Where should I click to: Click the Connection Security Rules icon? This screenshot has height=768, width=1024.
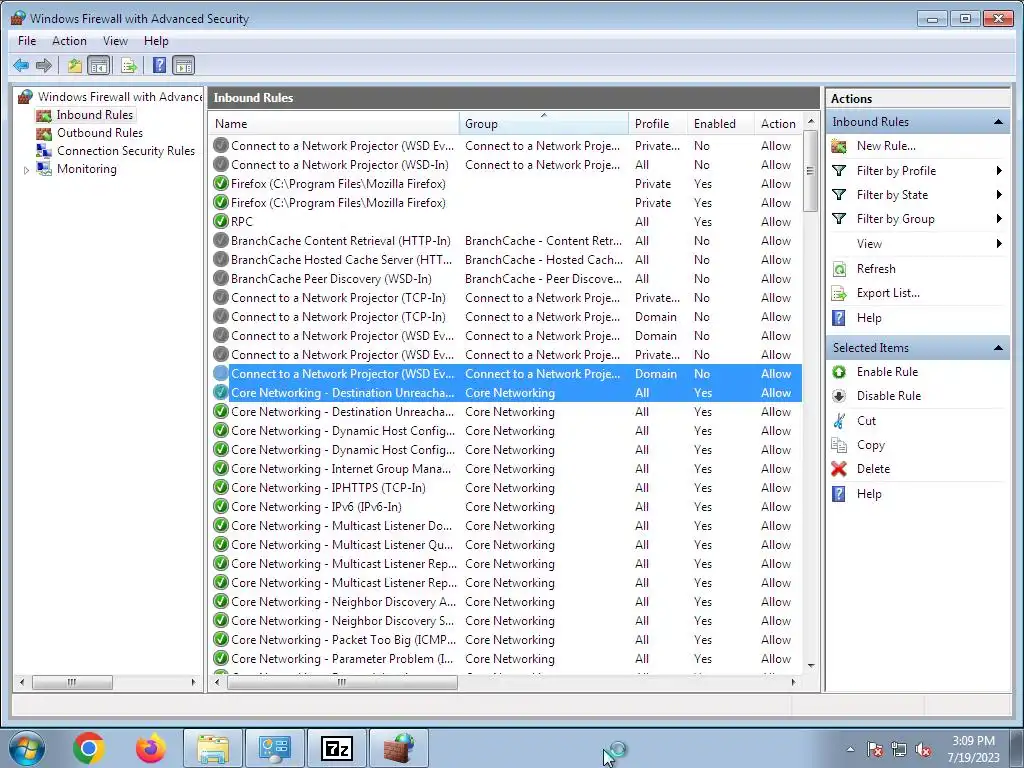tap(44, 151)
